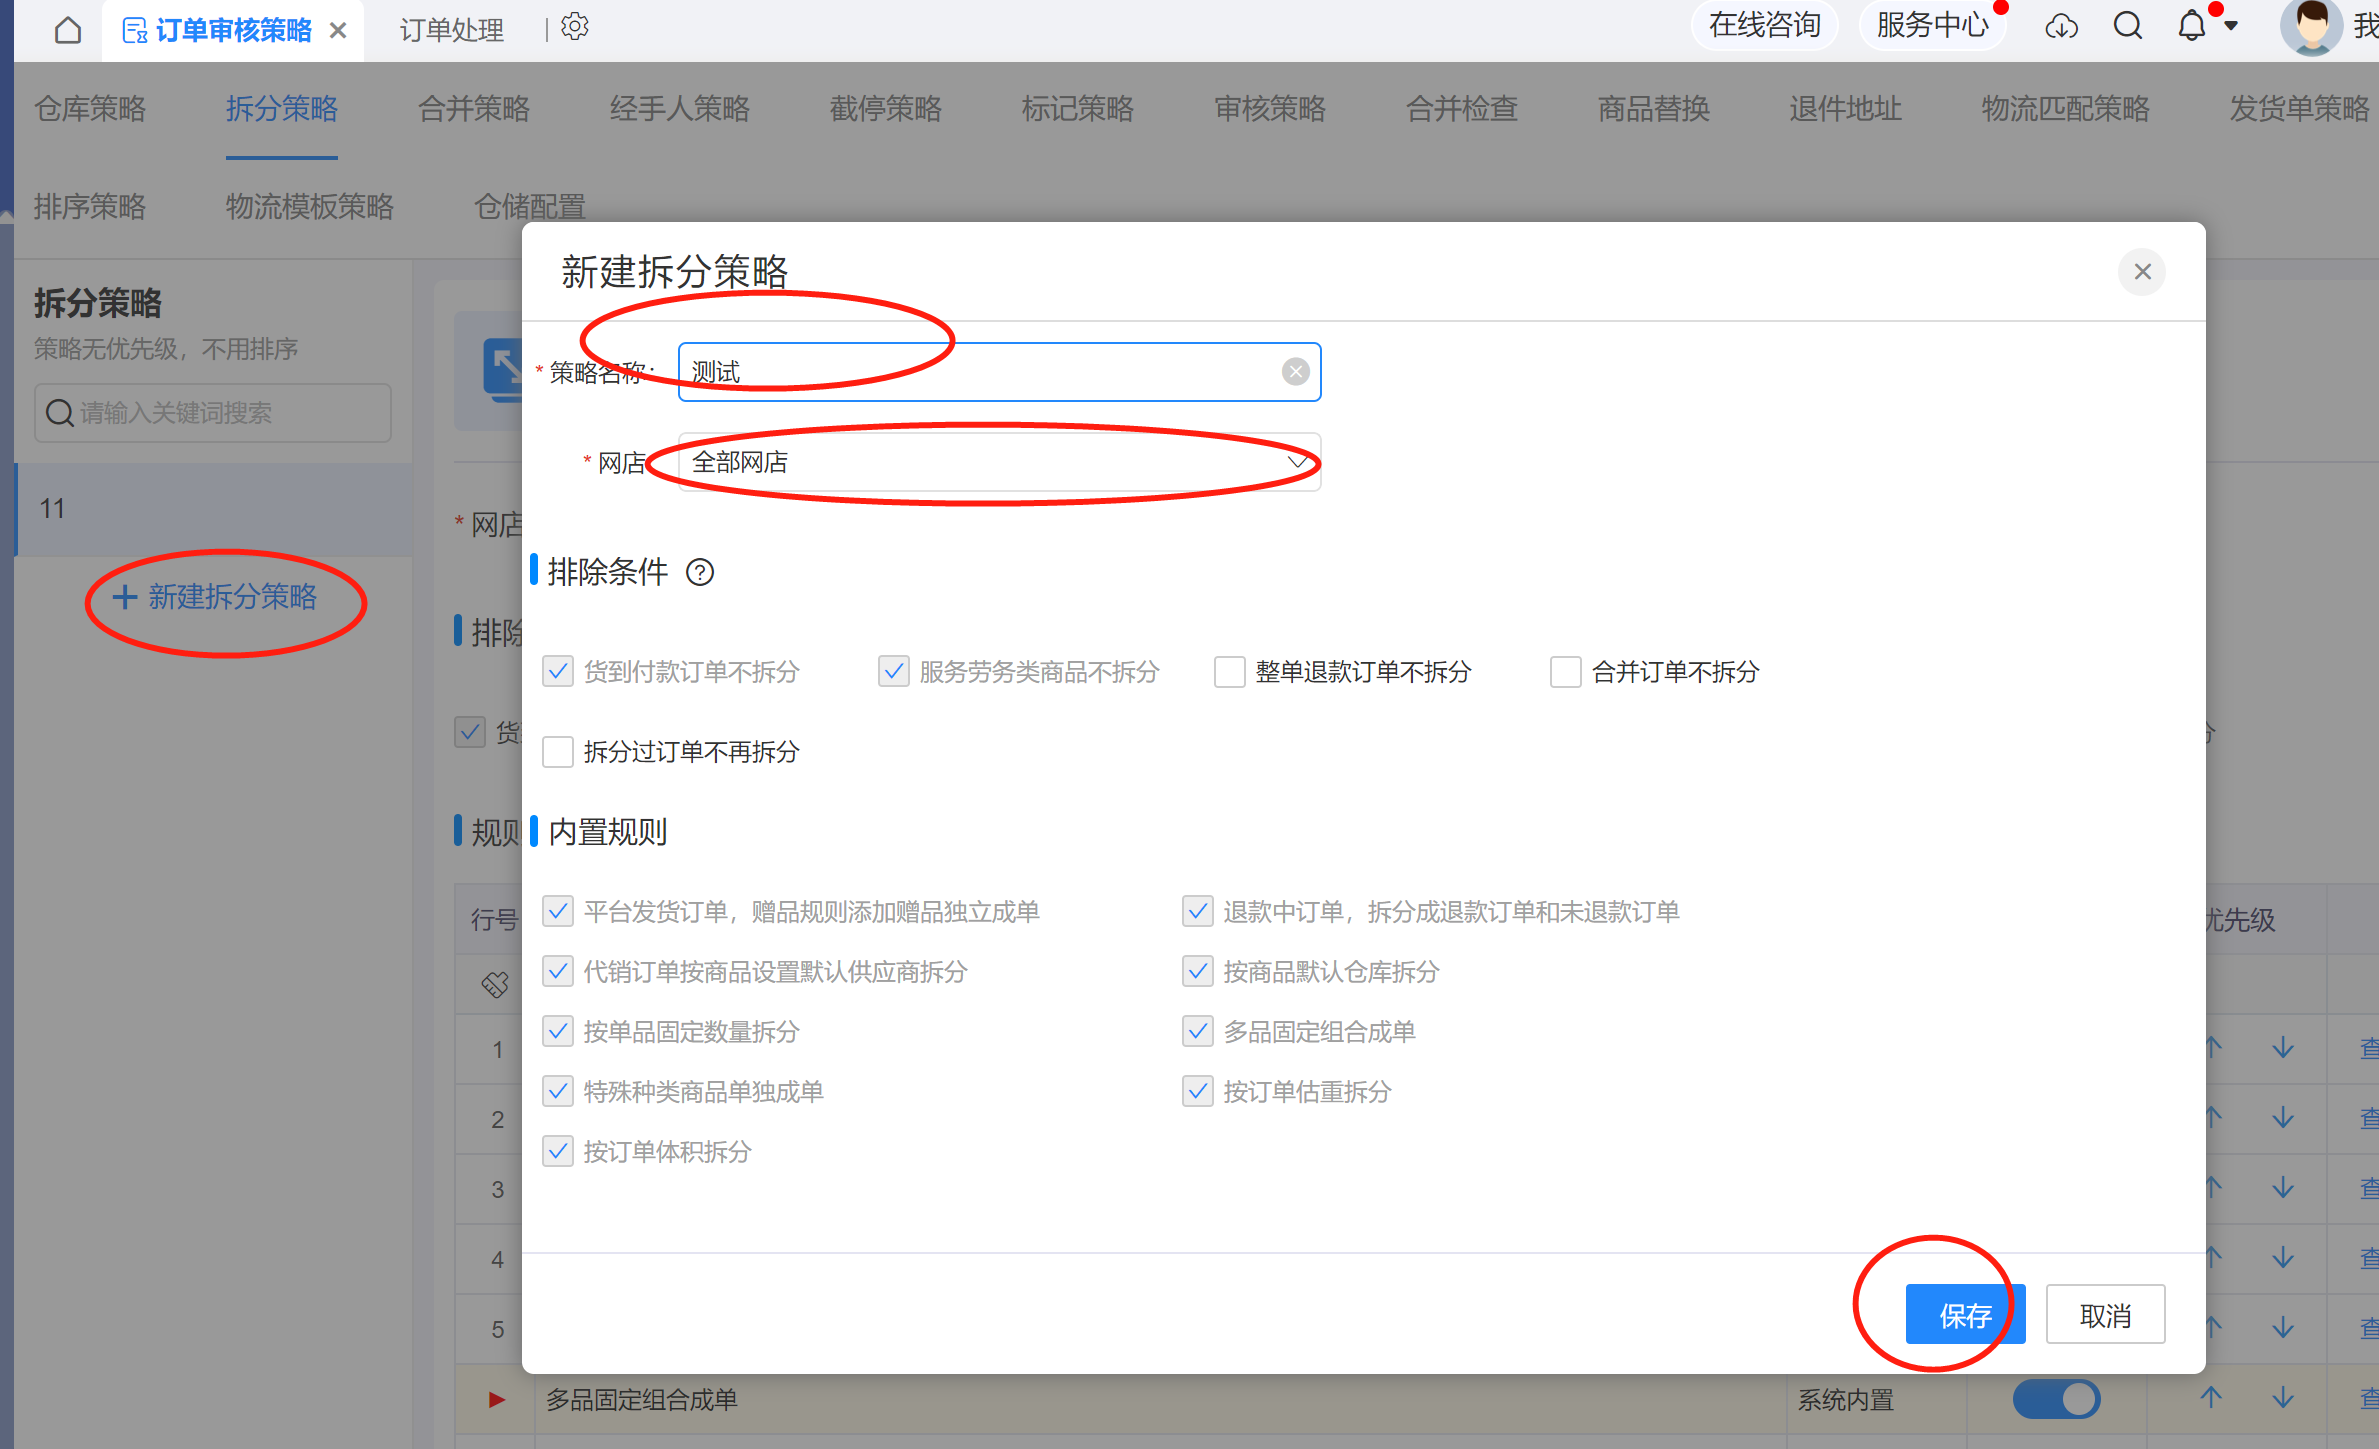Switch to 退件地址 tab
Viewport: 2379px width, 1449px height.
(1846, 108)
